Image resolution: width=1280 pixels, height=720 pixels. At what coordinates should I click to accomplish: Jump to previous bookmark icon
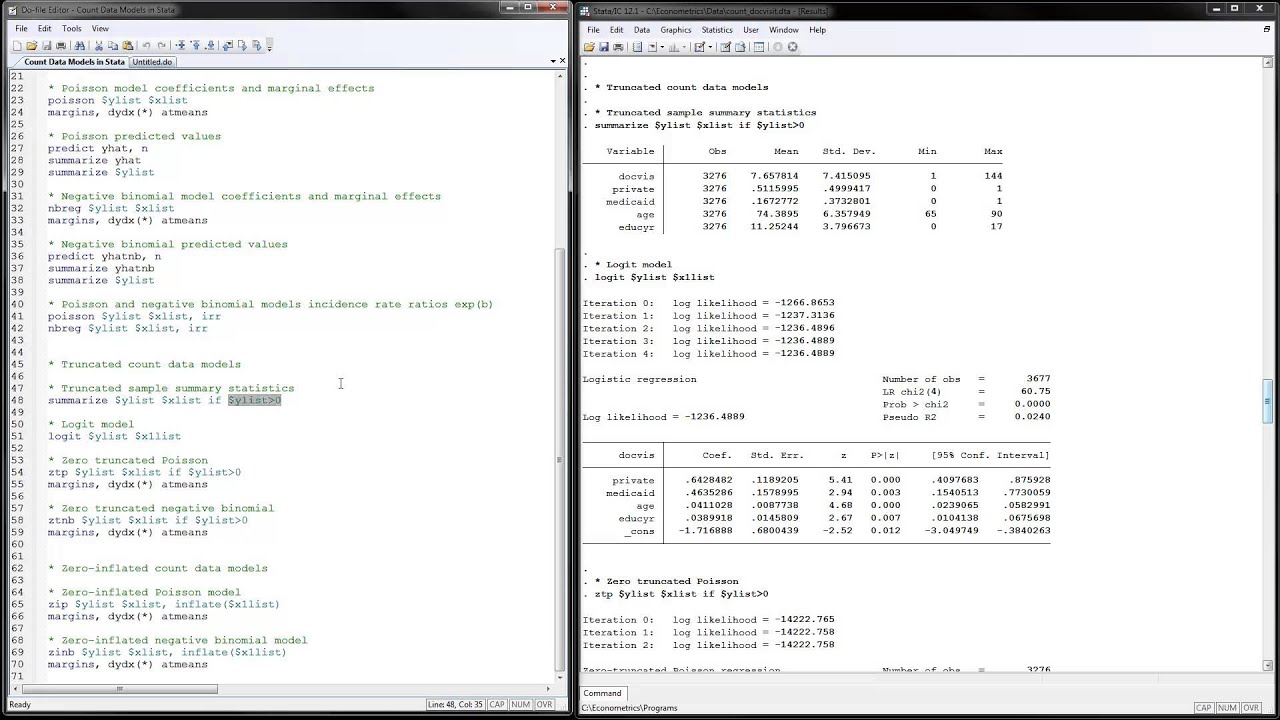click(196, 45)
